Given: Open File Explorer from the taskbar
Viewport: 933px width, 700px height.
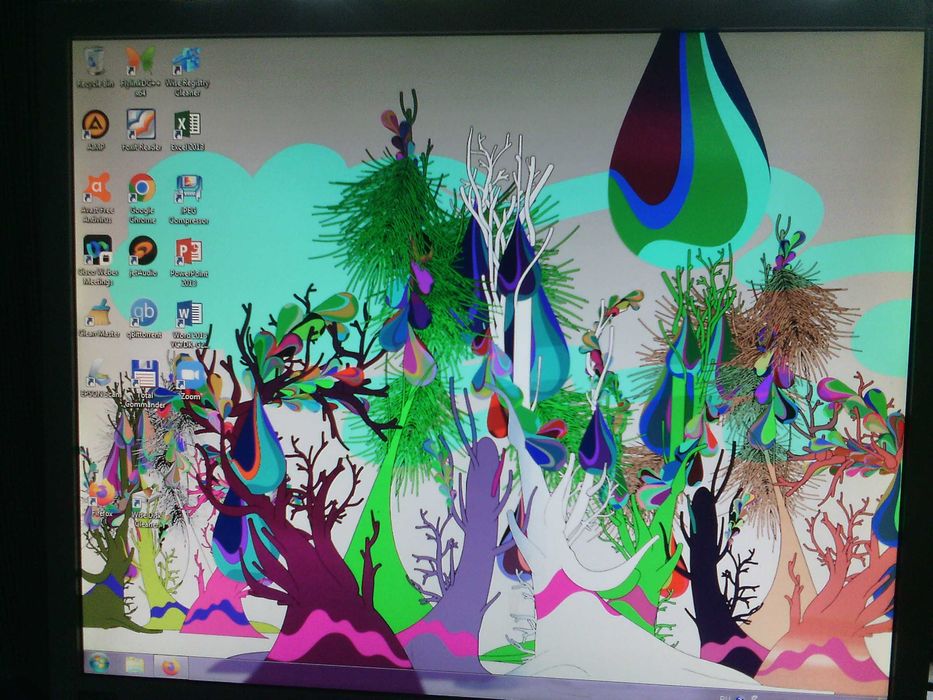Looking at the screenshot, I should pyautogui.click(x=135, y=665).
